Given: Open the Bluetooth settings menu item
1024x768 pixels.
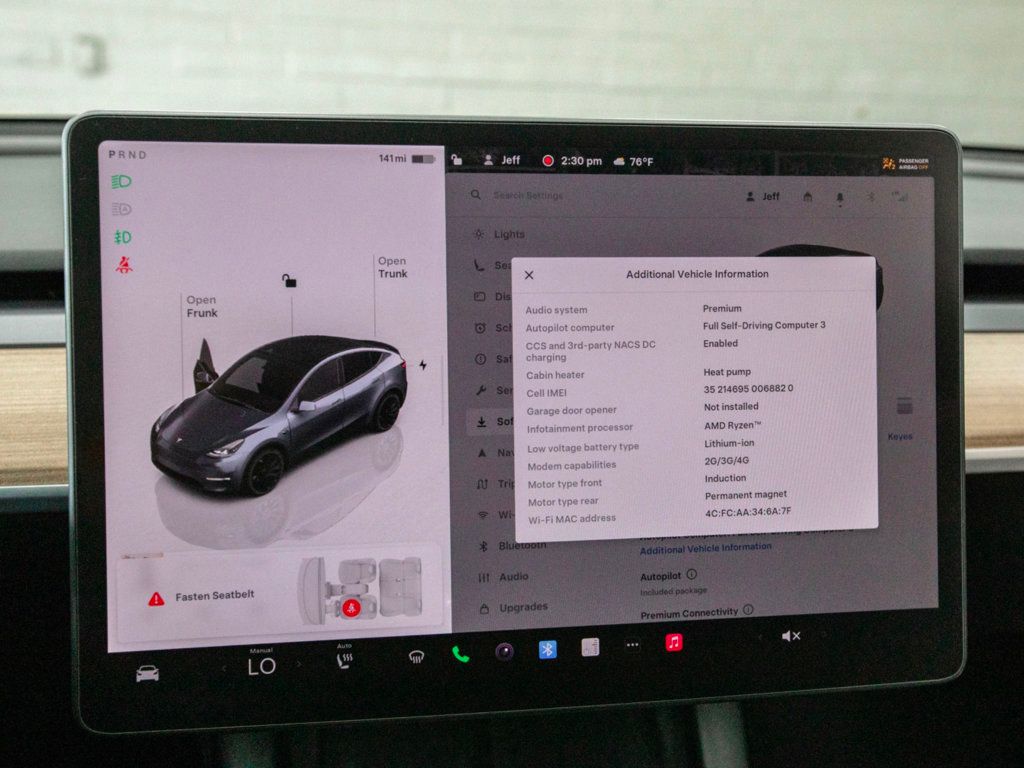Looking at the screenshot, I should click(x=513, y=546).
